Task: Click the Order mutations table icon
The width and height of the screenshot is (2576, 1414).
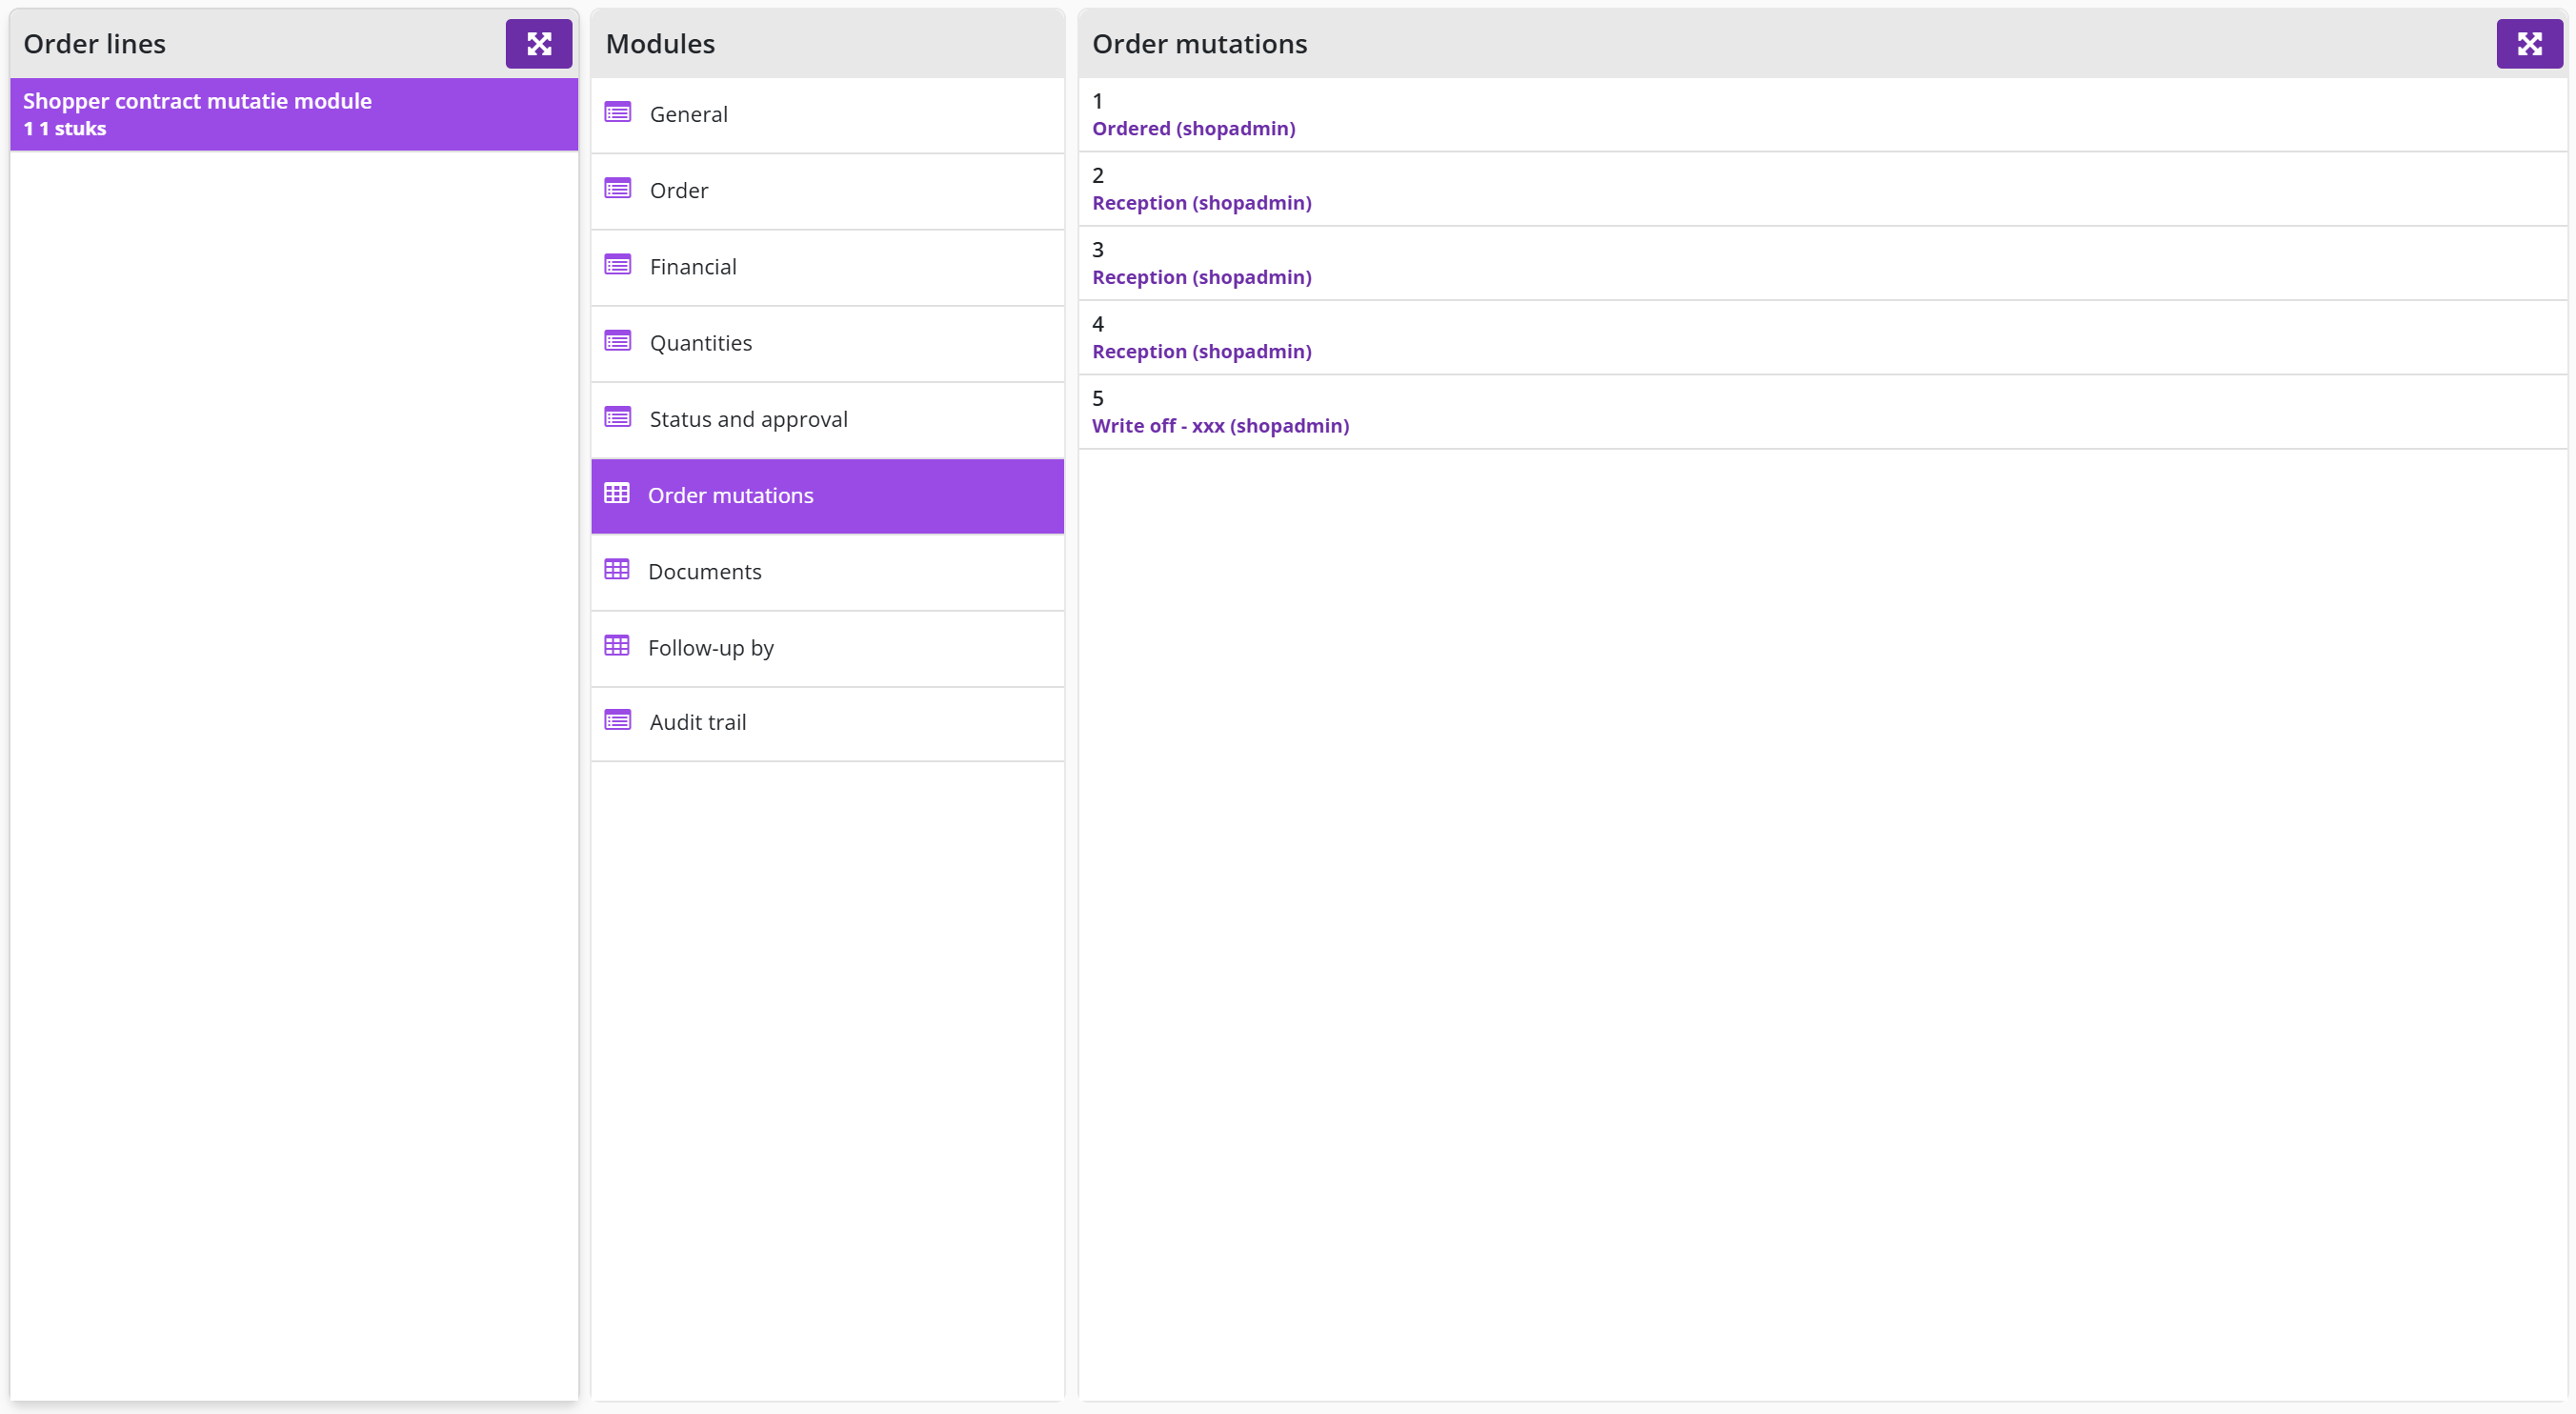Action: coord(617,494)
